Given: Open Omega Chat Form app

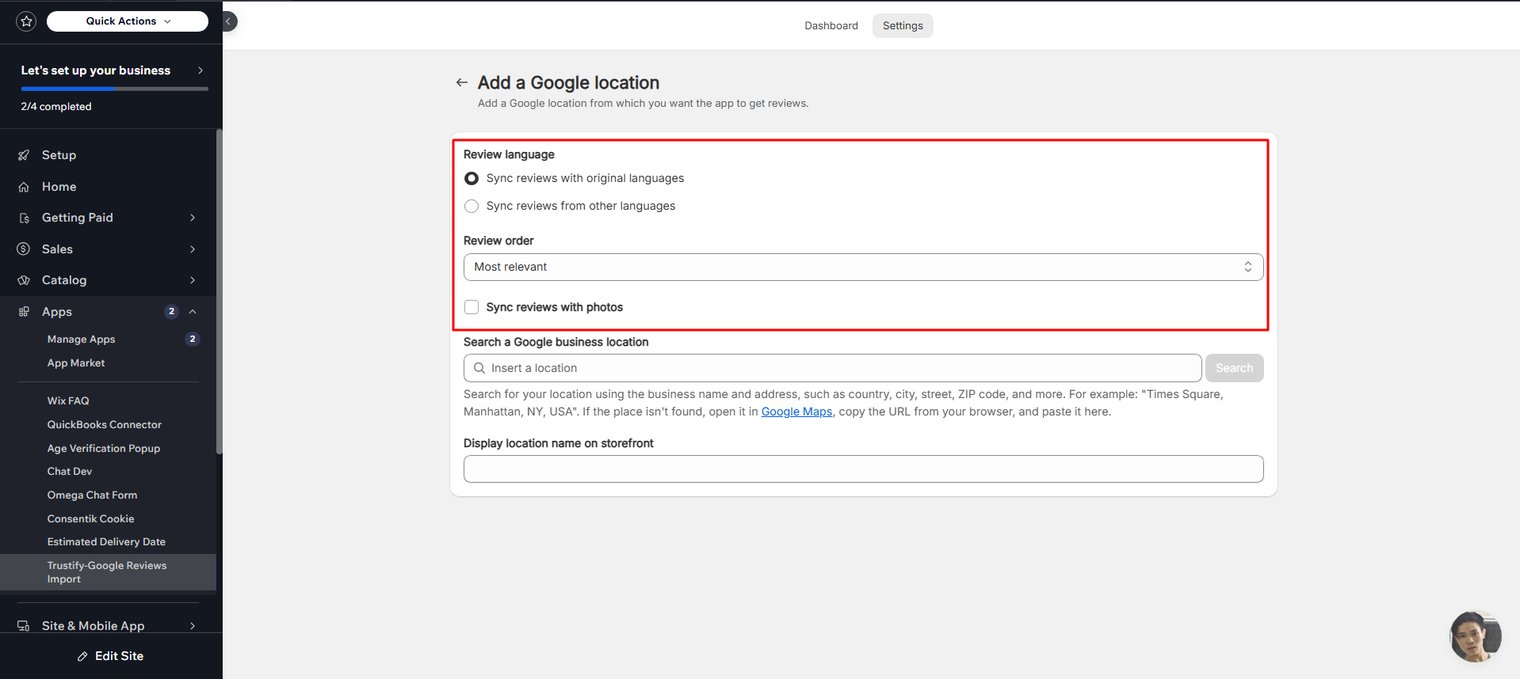Looking at the screenshot, I should click(92, 495).
